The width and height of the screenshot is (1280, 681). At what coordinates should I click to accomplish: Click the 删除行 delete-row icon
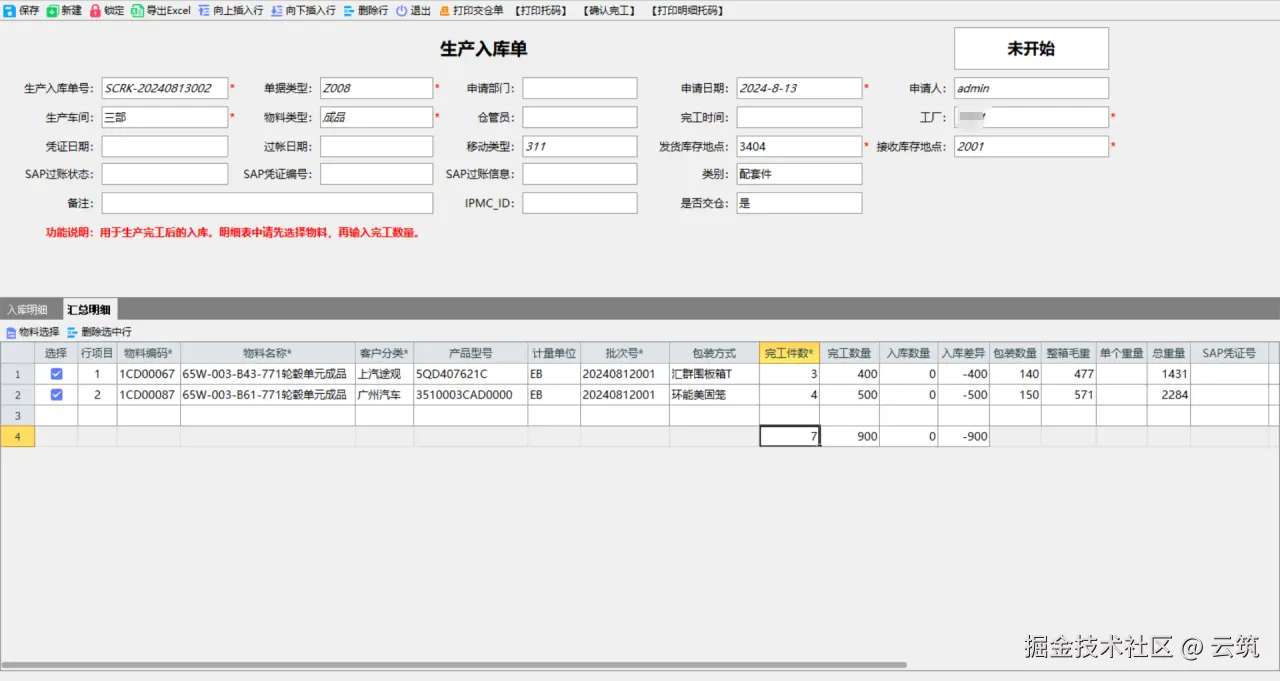(349, 11)
